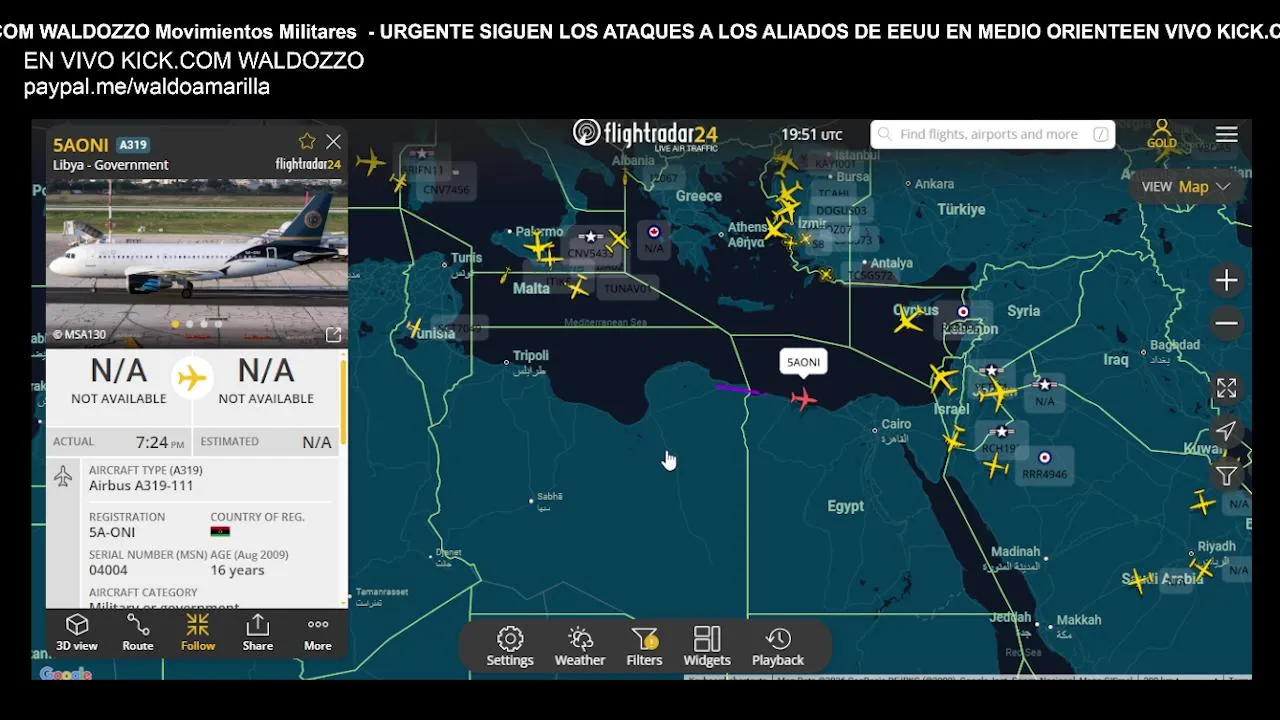The image size is (1280, 720).
Task: Share the 5AONI flight
Action: [x=257, y=633]
